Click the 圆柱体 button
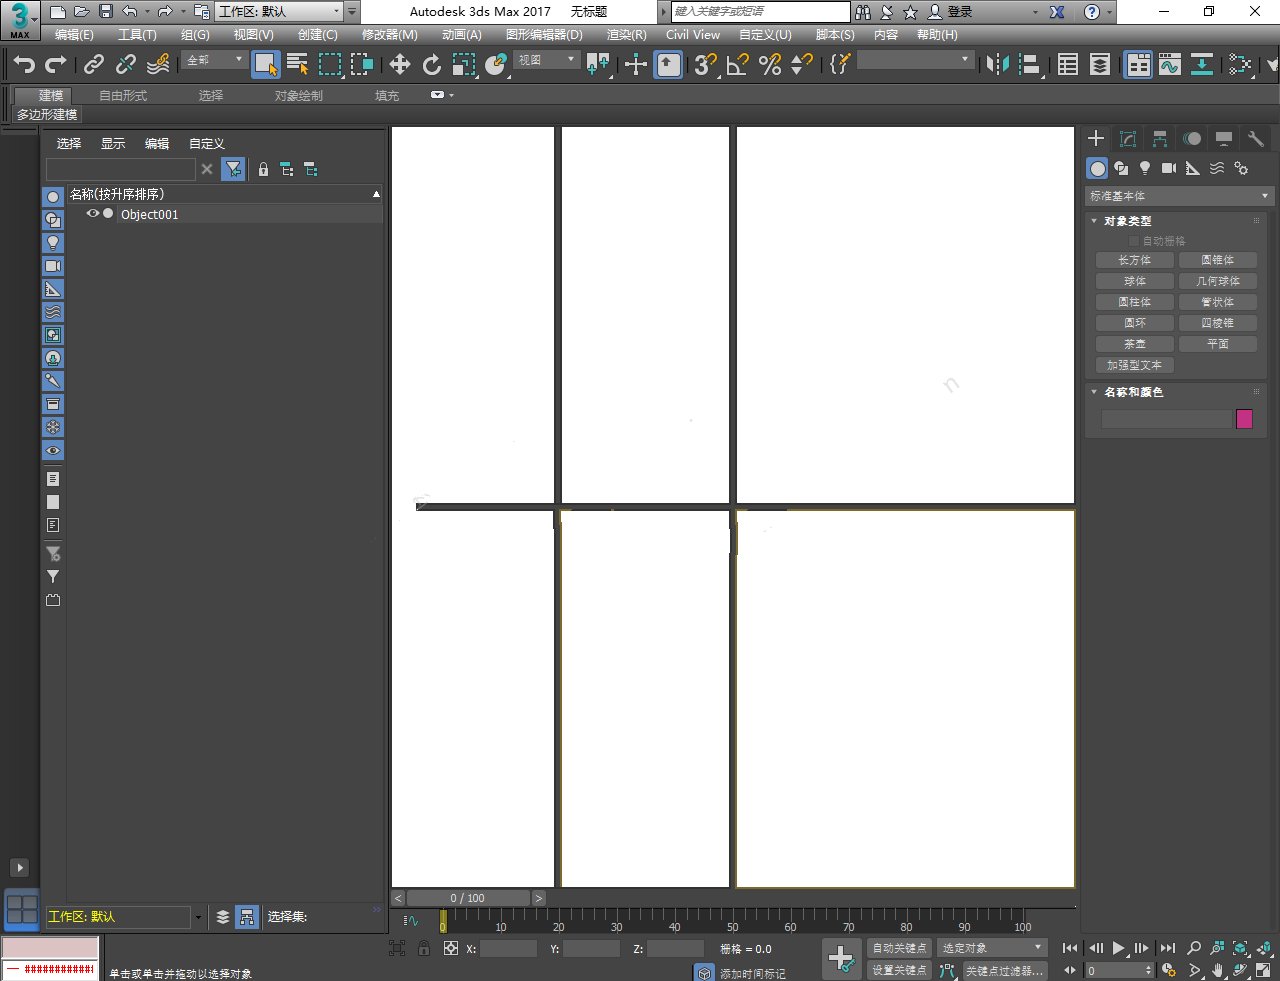1280x981 pixels. pos(1135,302)
